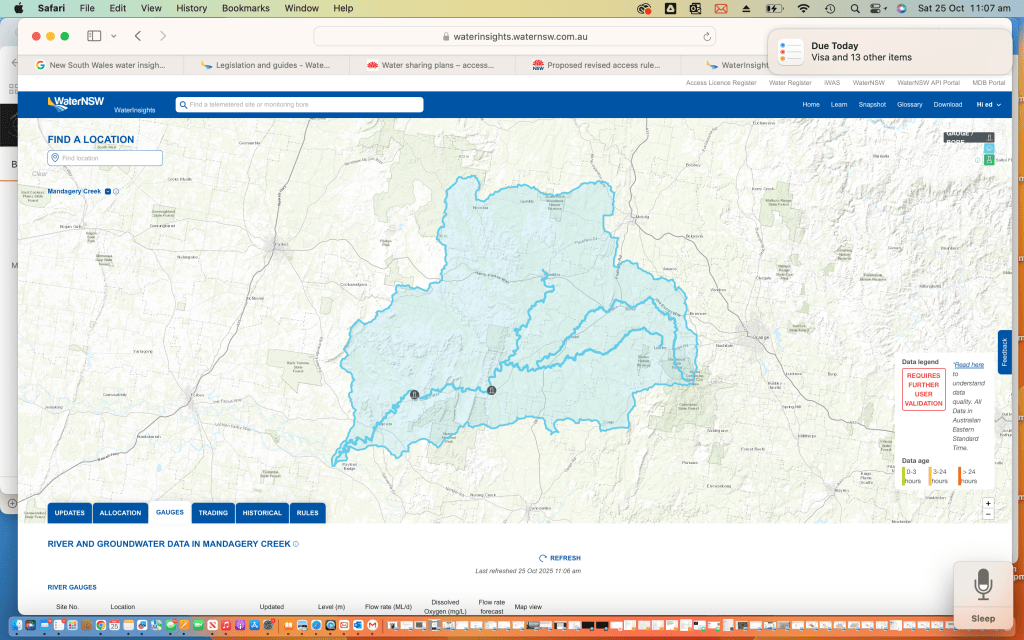Expand Safari tab group chevron
Viewport: 1024px width, 640px height.
pos(114,36)
